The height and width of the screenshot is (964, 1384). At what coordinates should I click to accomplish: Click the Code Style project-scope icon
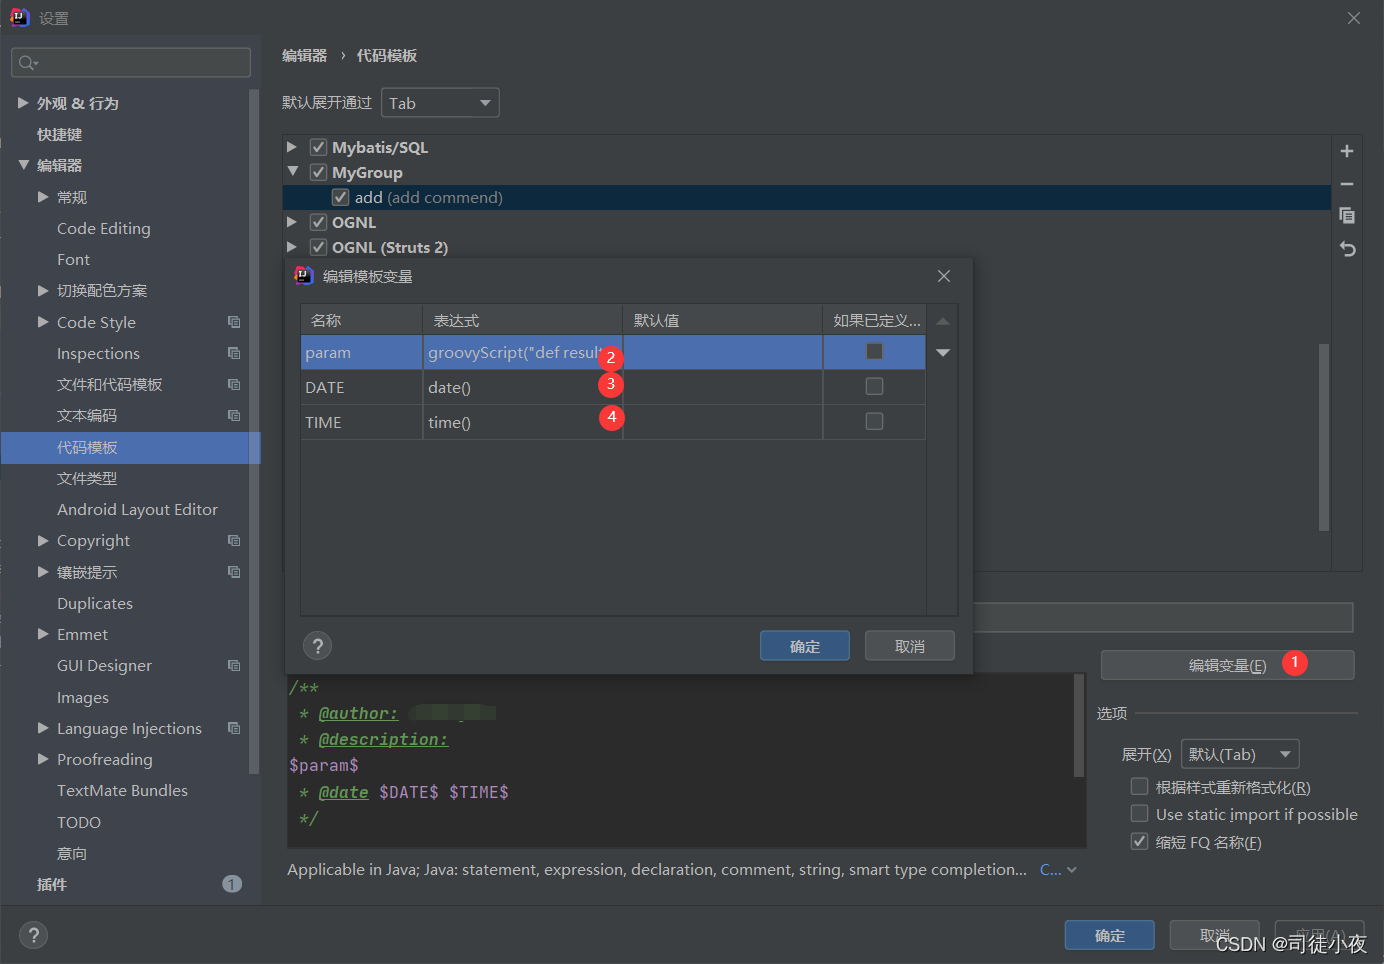pos(234,322)
